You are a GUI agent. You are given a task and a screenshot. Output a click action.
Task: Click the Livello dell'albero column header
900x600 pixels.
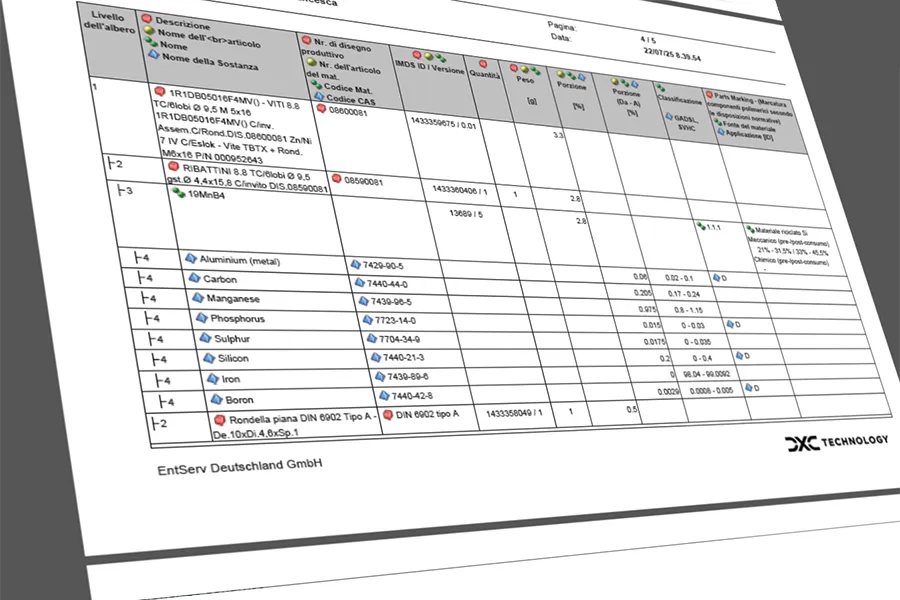(x=108, y=21)
